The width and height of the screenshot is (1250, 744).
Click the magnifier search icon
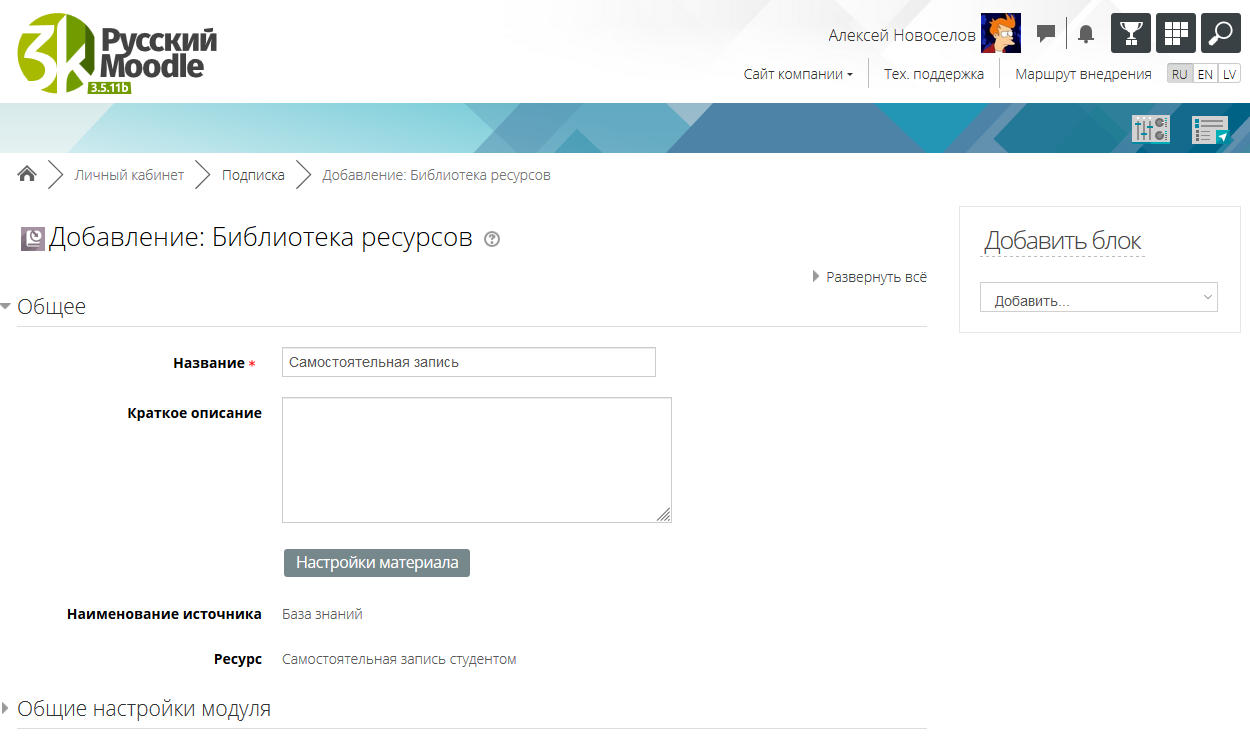(x=1220, y=33)
